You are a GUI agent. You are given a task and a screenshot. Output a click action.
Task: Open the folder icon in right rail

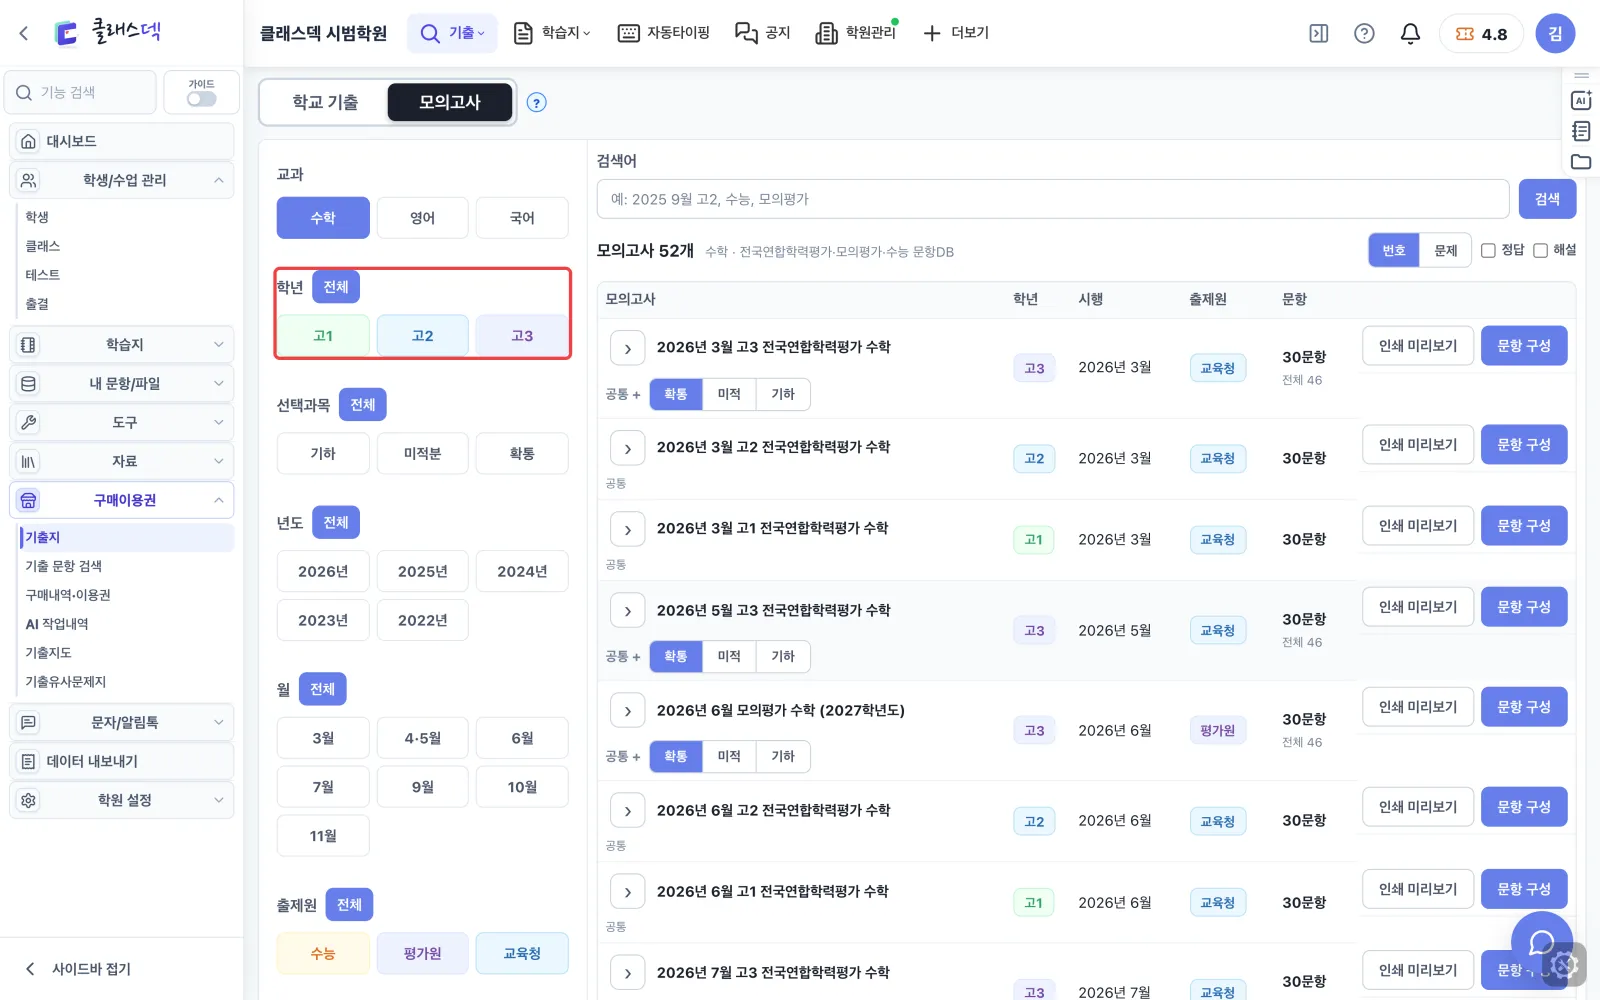tap(1581, 162)
